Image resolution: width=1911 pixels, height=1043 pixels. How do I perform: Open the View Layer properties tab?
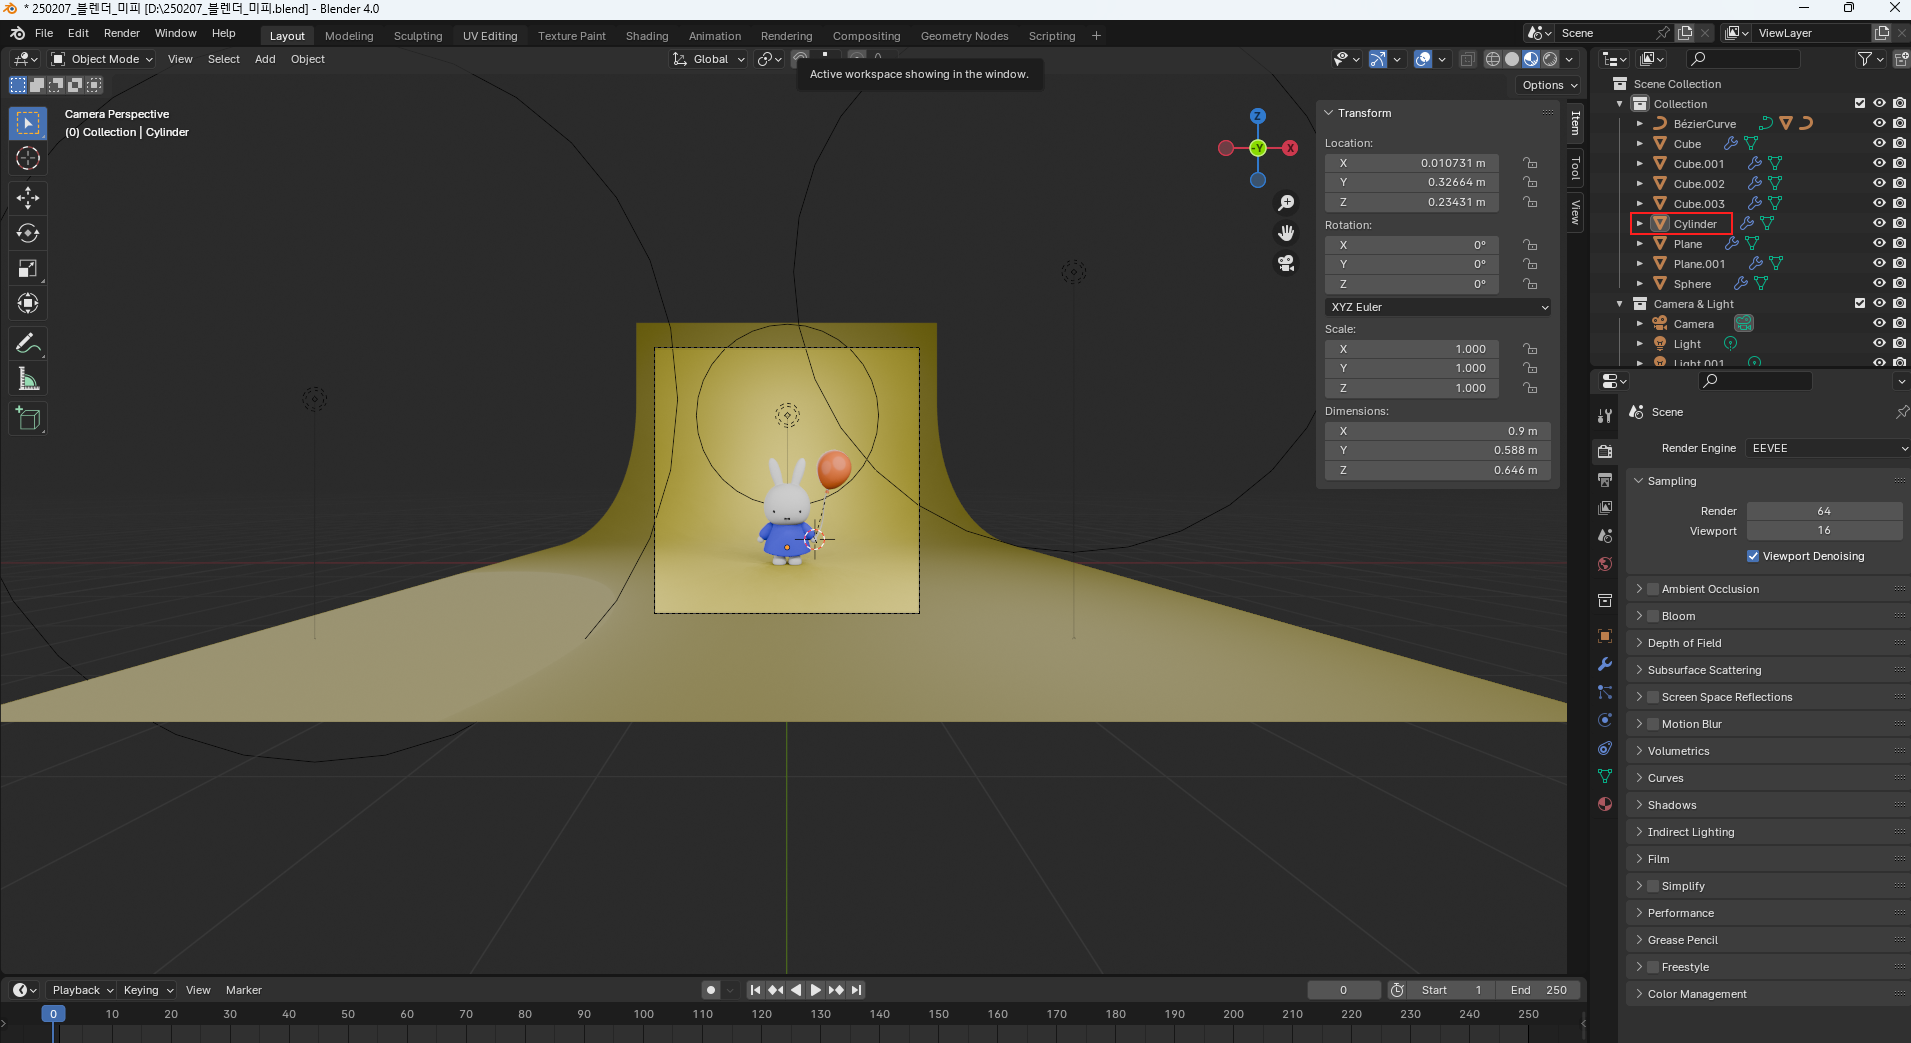click(1605, 508)
